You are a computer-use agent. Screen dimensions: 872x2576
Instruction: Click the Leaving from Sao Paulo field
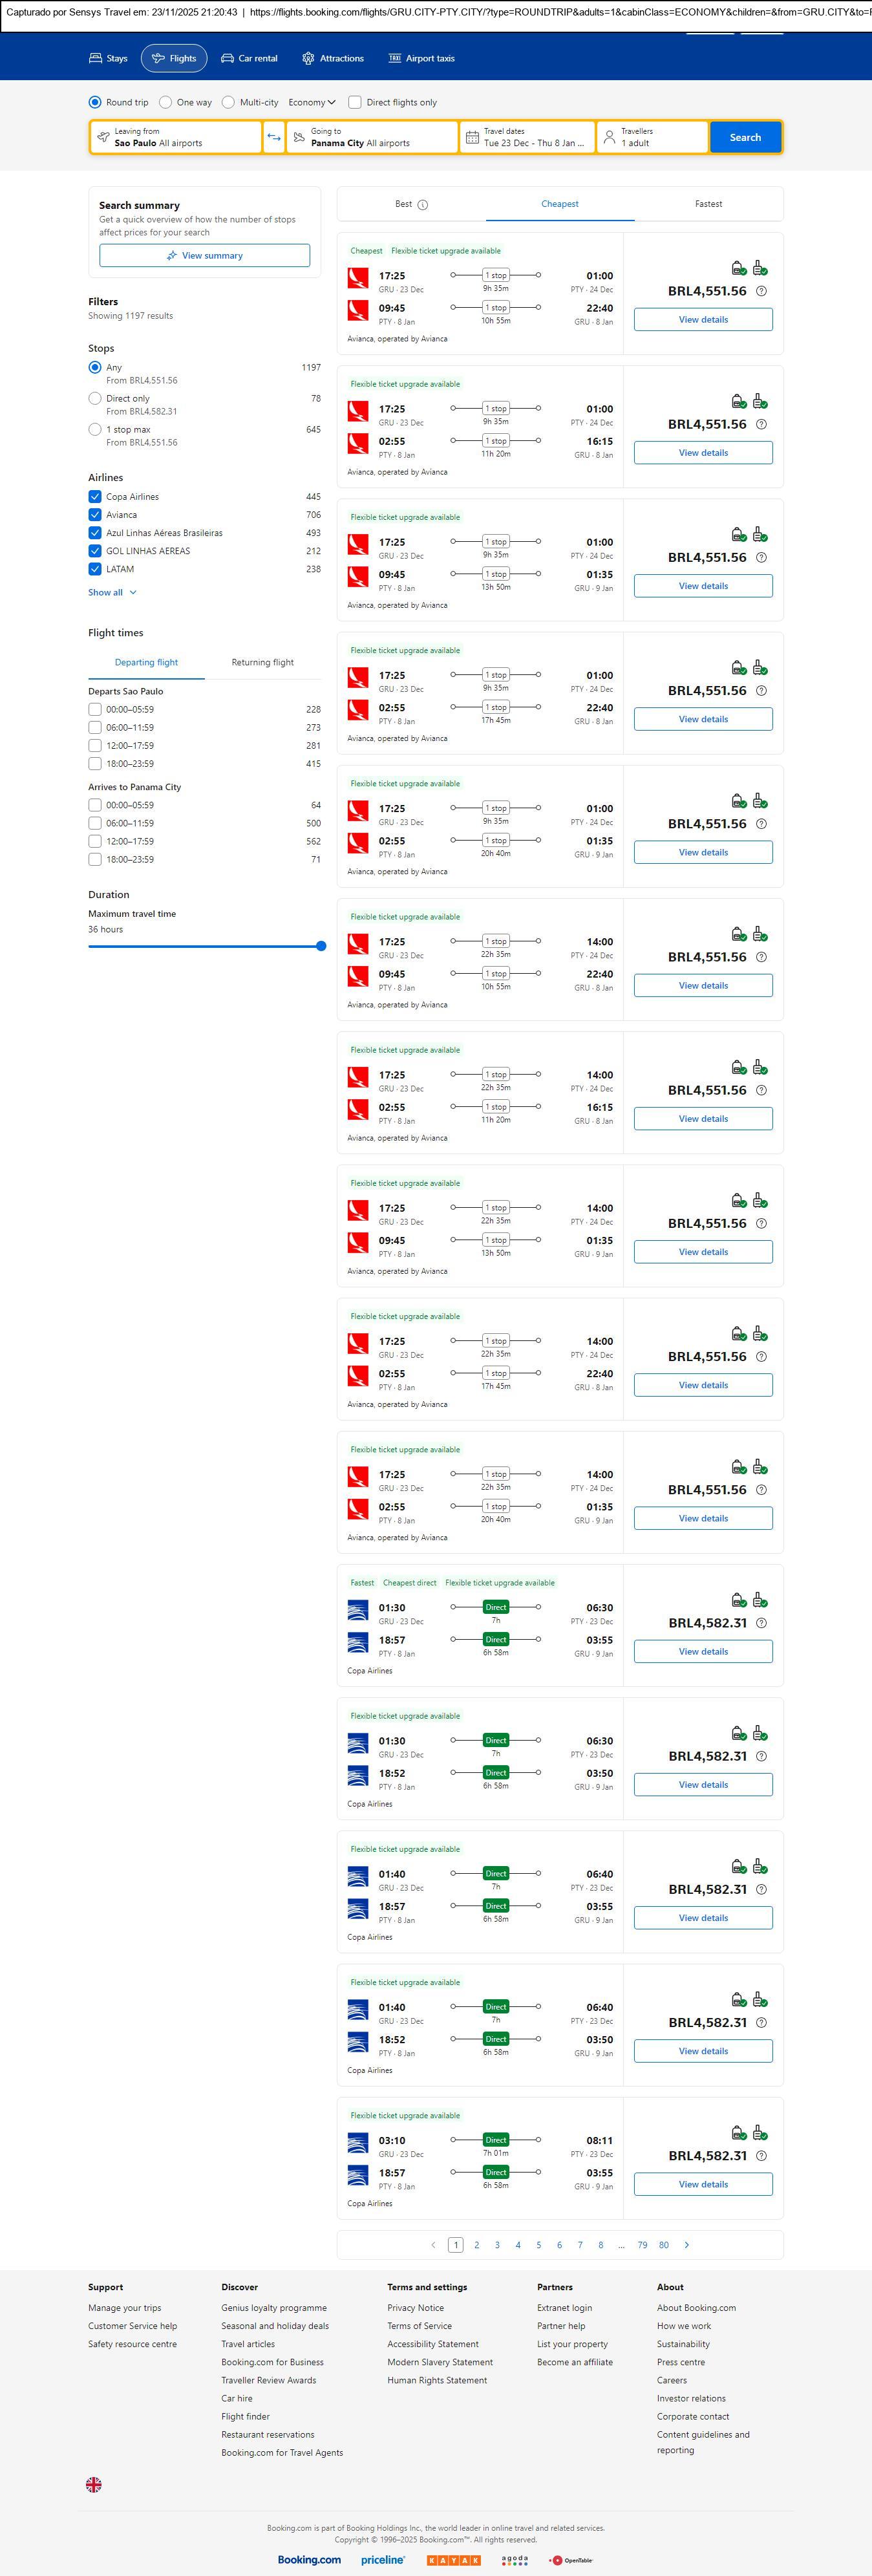click(176, 137)
